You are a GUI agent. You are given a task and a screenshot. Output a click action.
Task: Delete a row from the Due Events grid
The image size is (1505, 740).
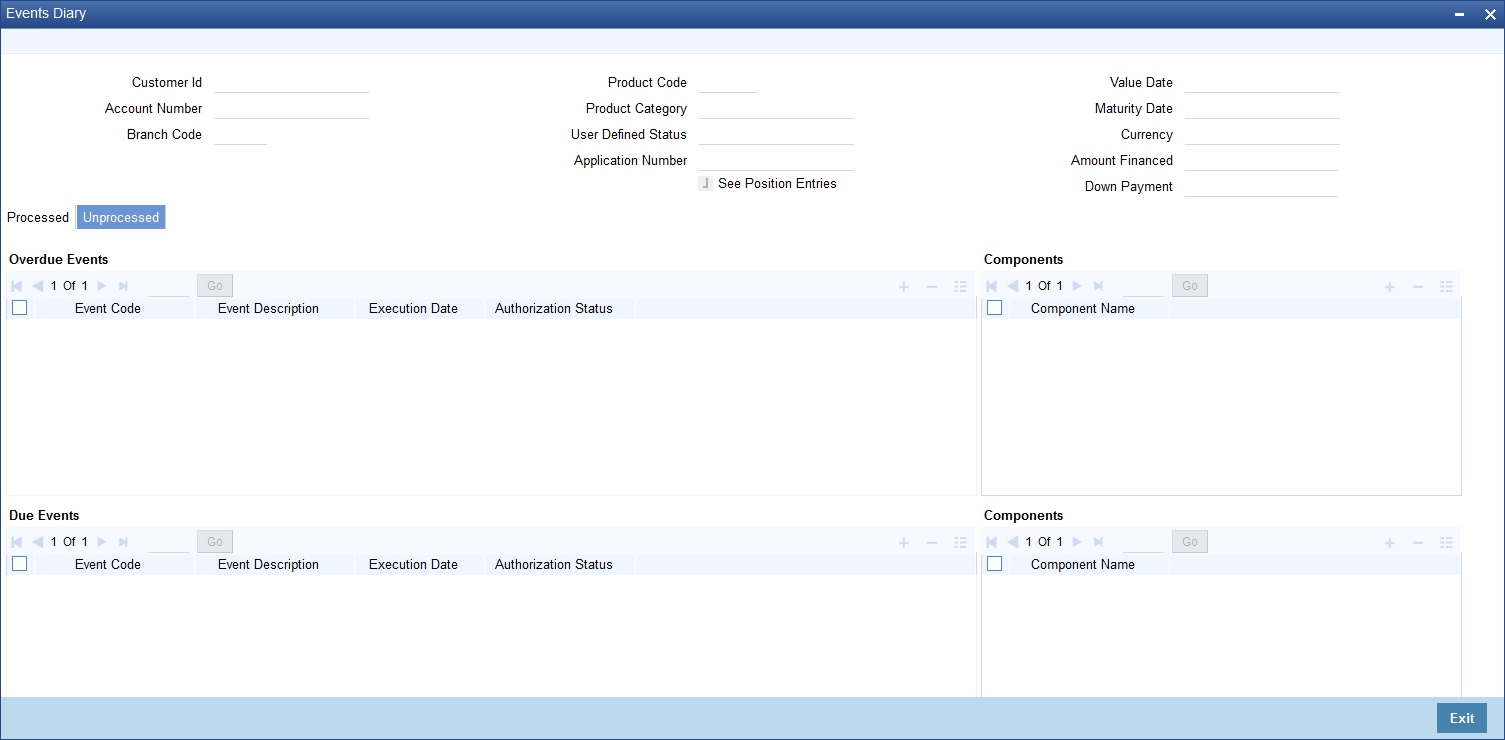[932, 543]
